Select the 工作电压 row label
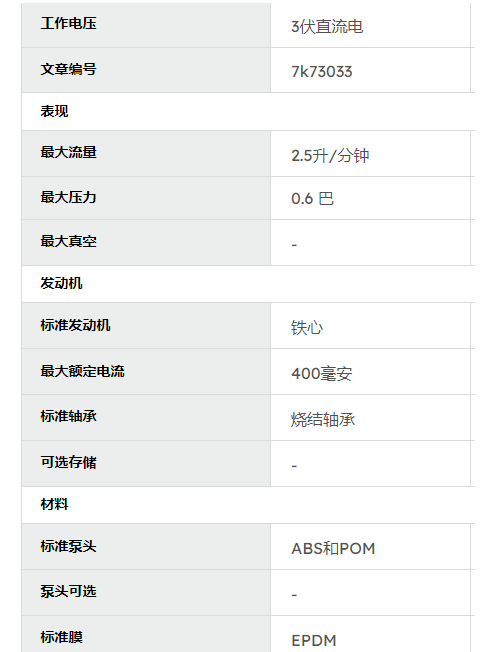Viewport: 493px width, 652px height. click(69, 23)
